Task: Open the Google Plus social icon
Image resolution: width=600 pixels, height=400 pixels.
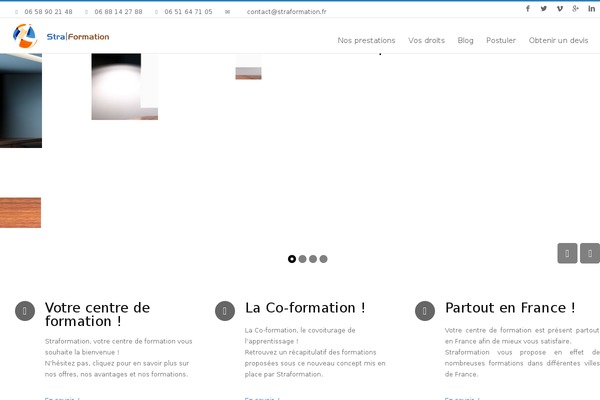Action: [x=575, y=8]
